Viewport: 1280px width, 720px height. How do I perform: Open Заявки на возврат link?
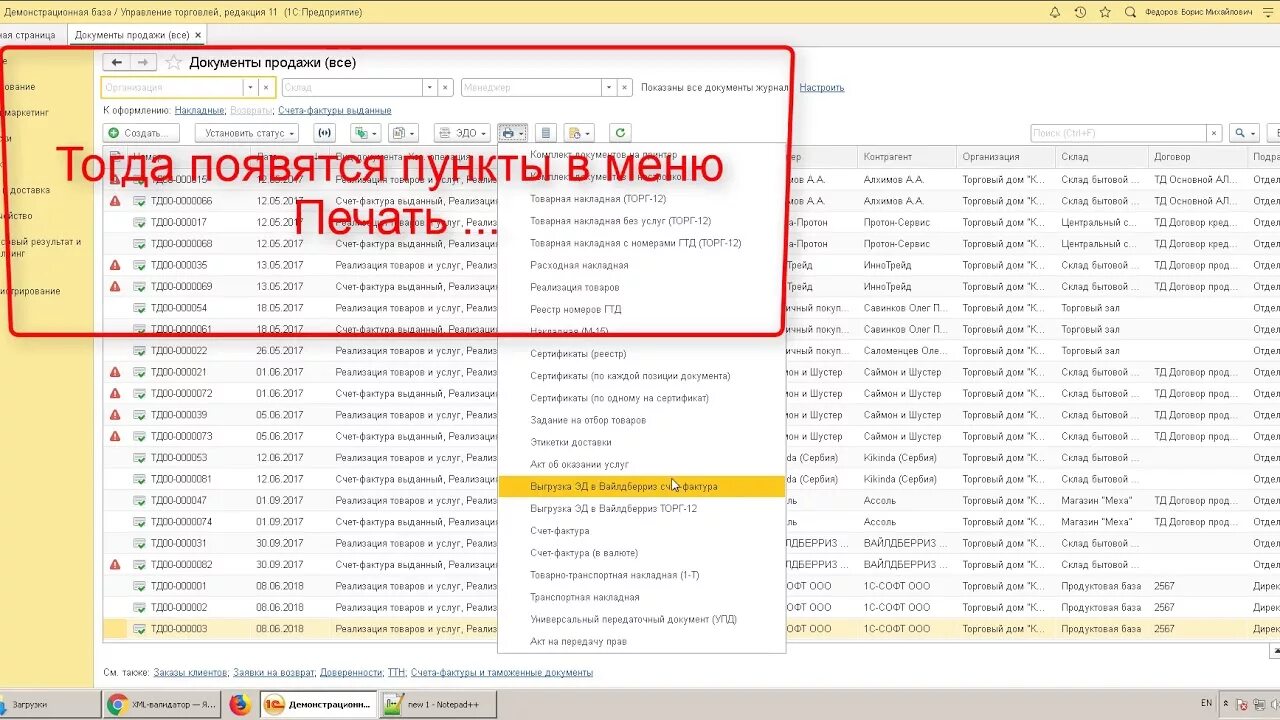point(274,673)
